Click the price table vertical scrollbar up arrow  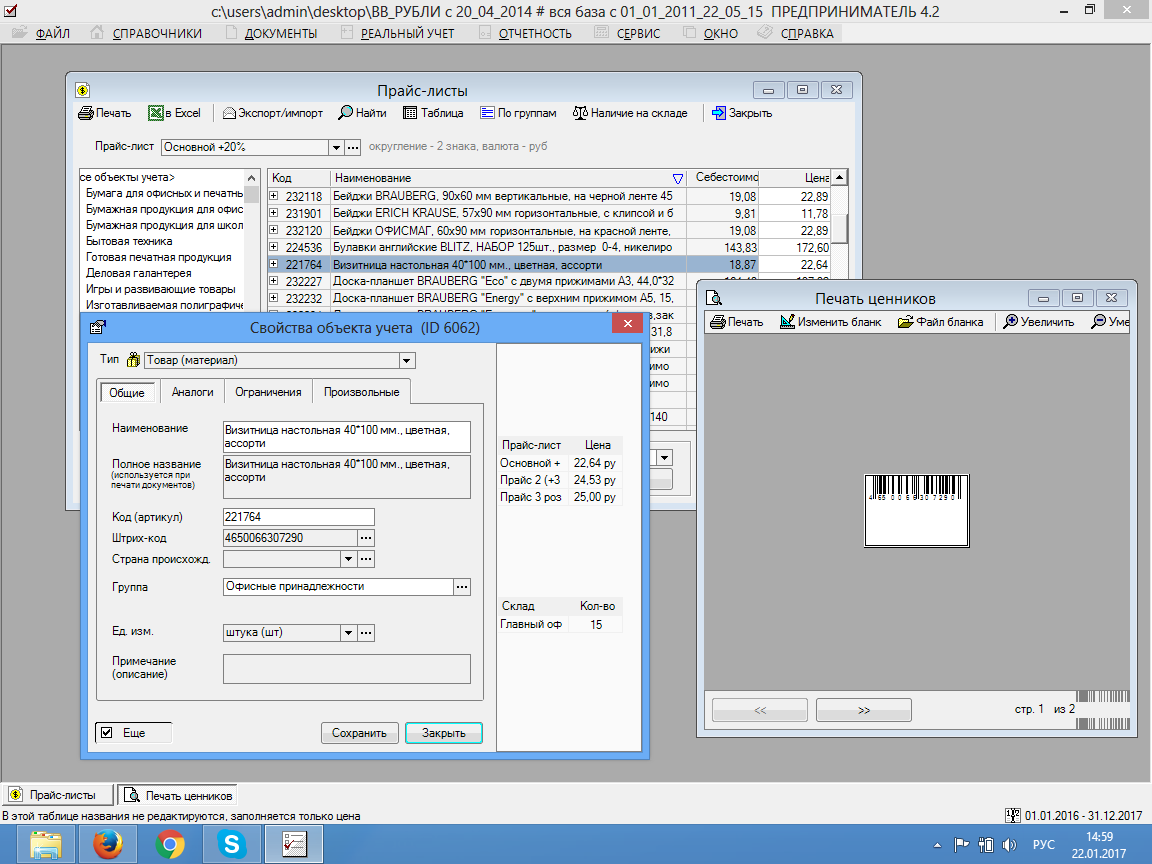(839, 178)
